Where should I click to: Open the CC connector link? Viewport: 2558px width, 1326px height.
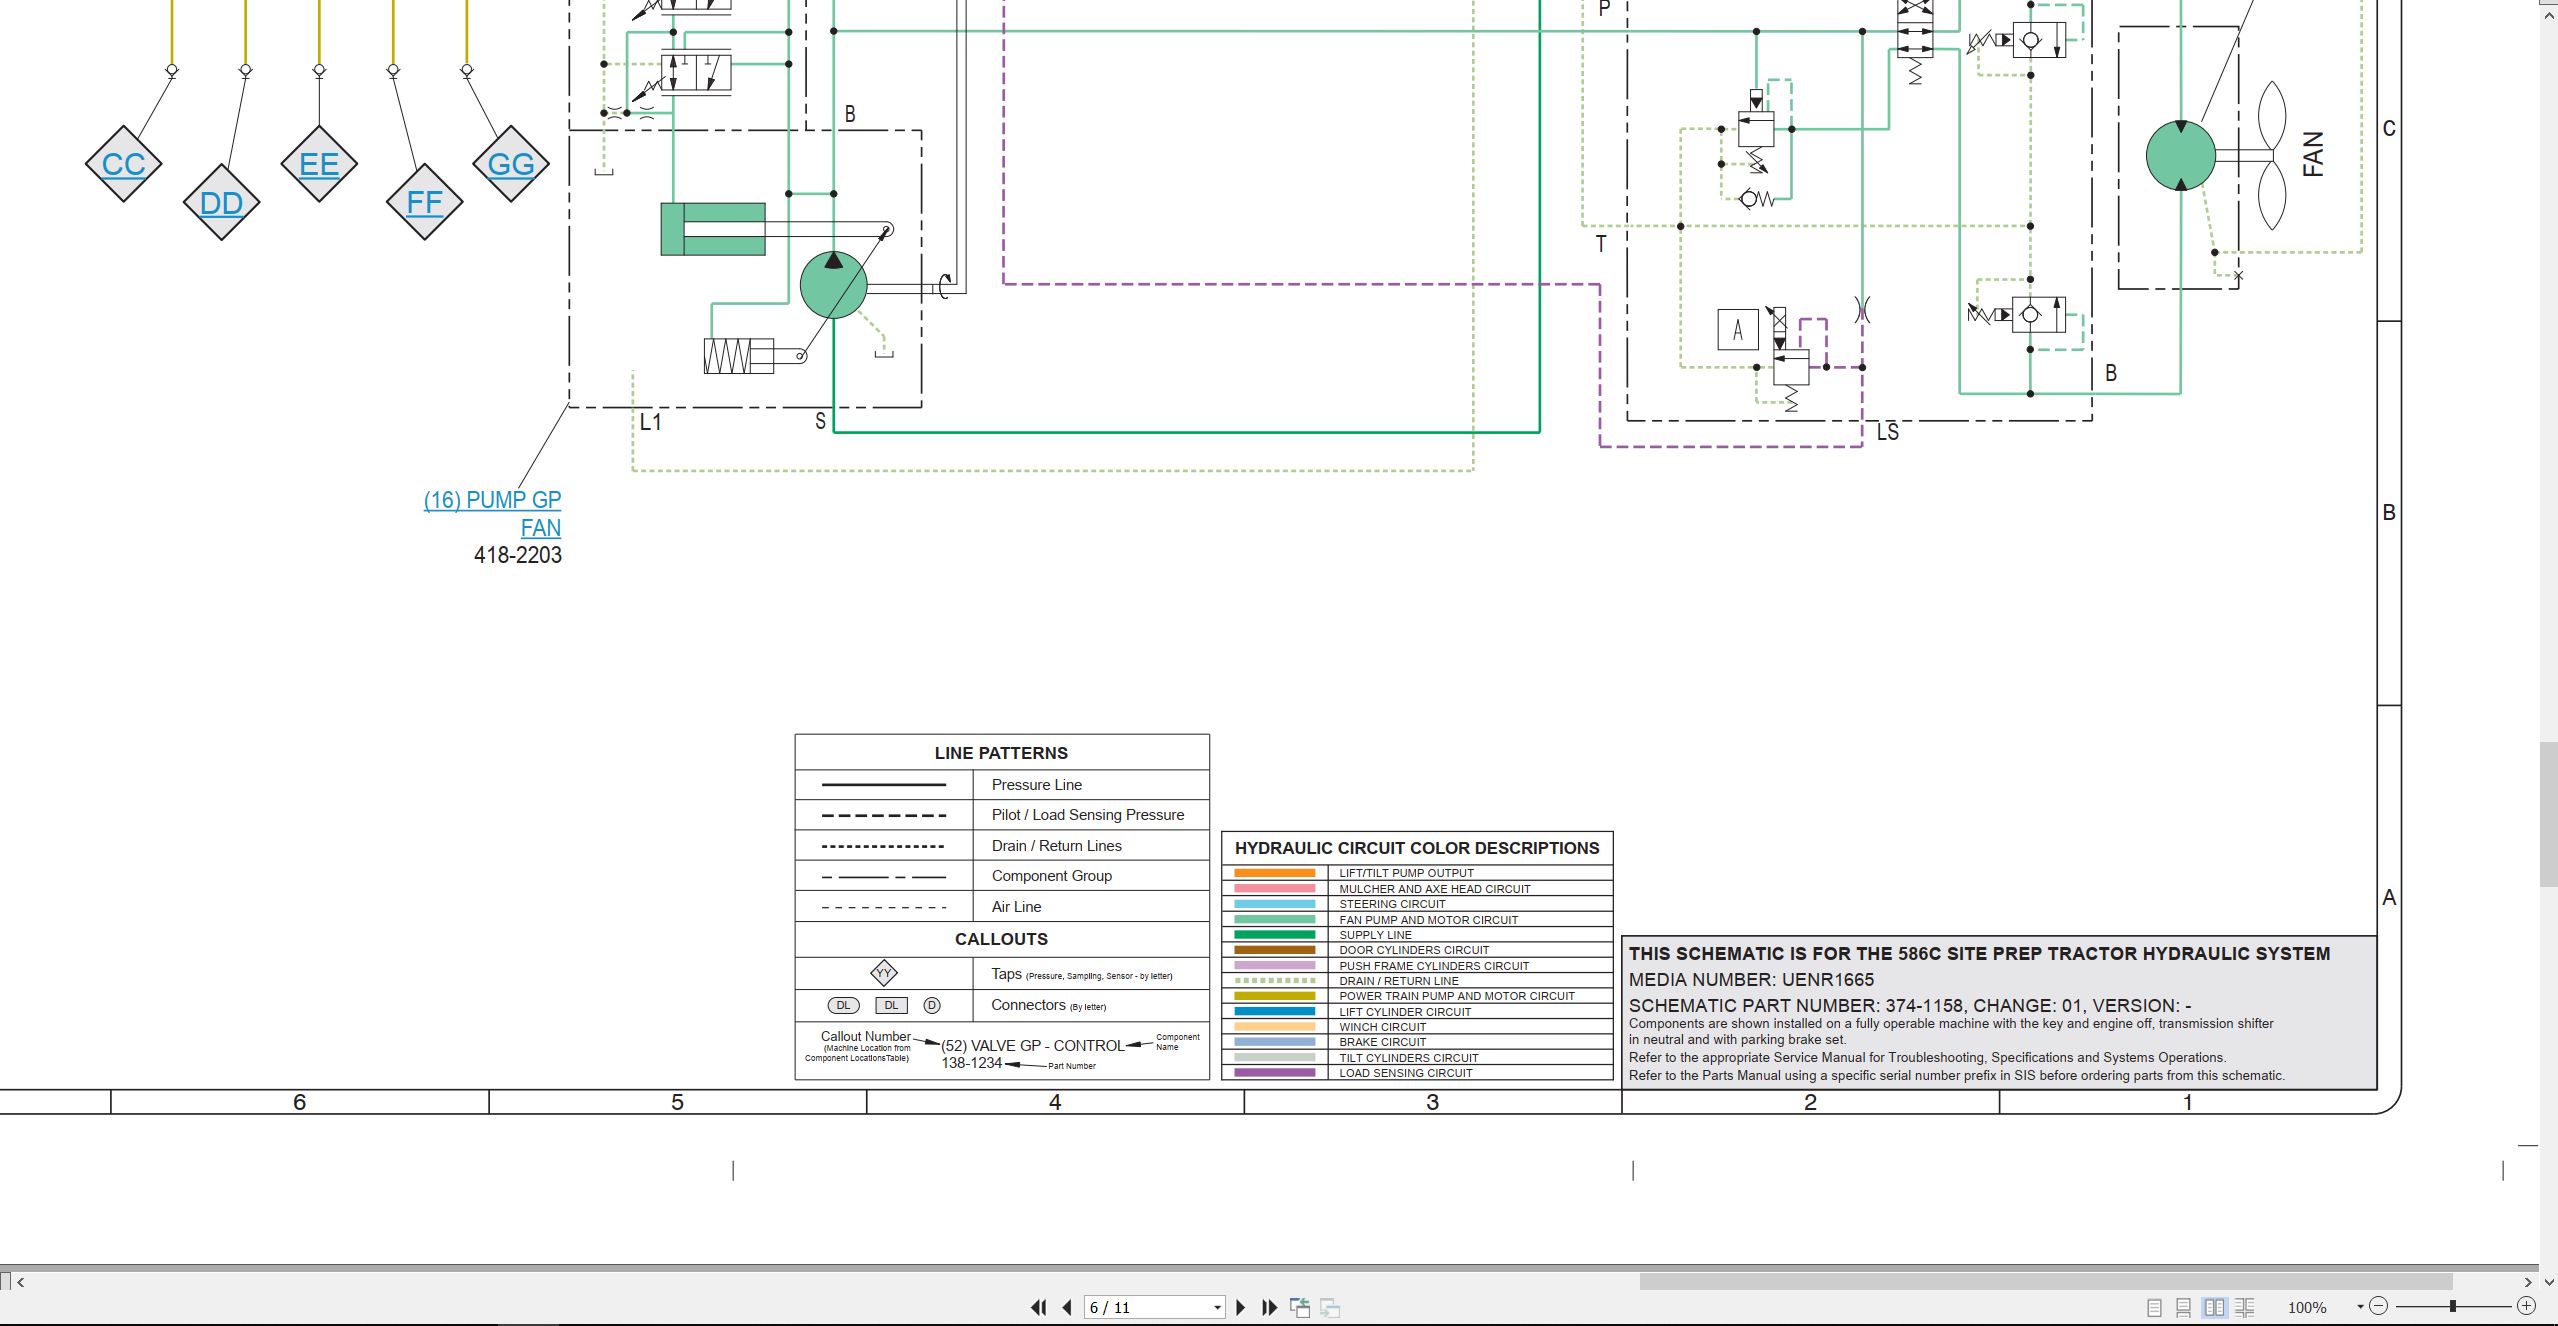pos(123,164)
